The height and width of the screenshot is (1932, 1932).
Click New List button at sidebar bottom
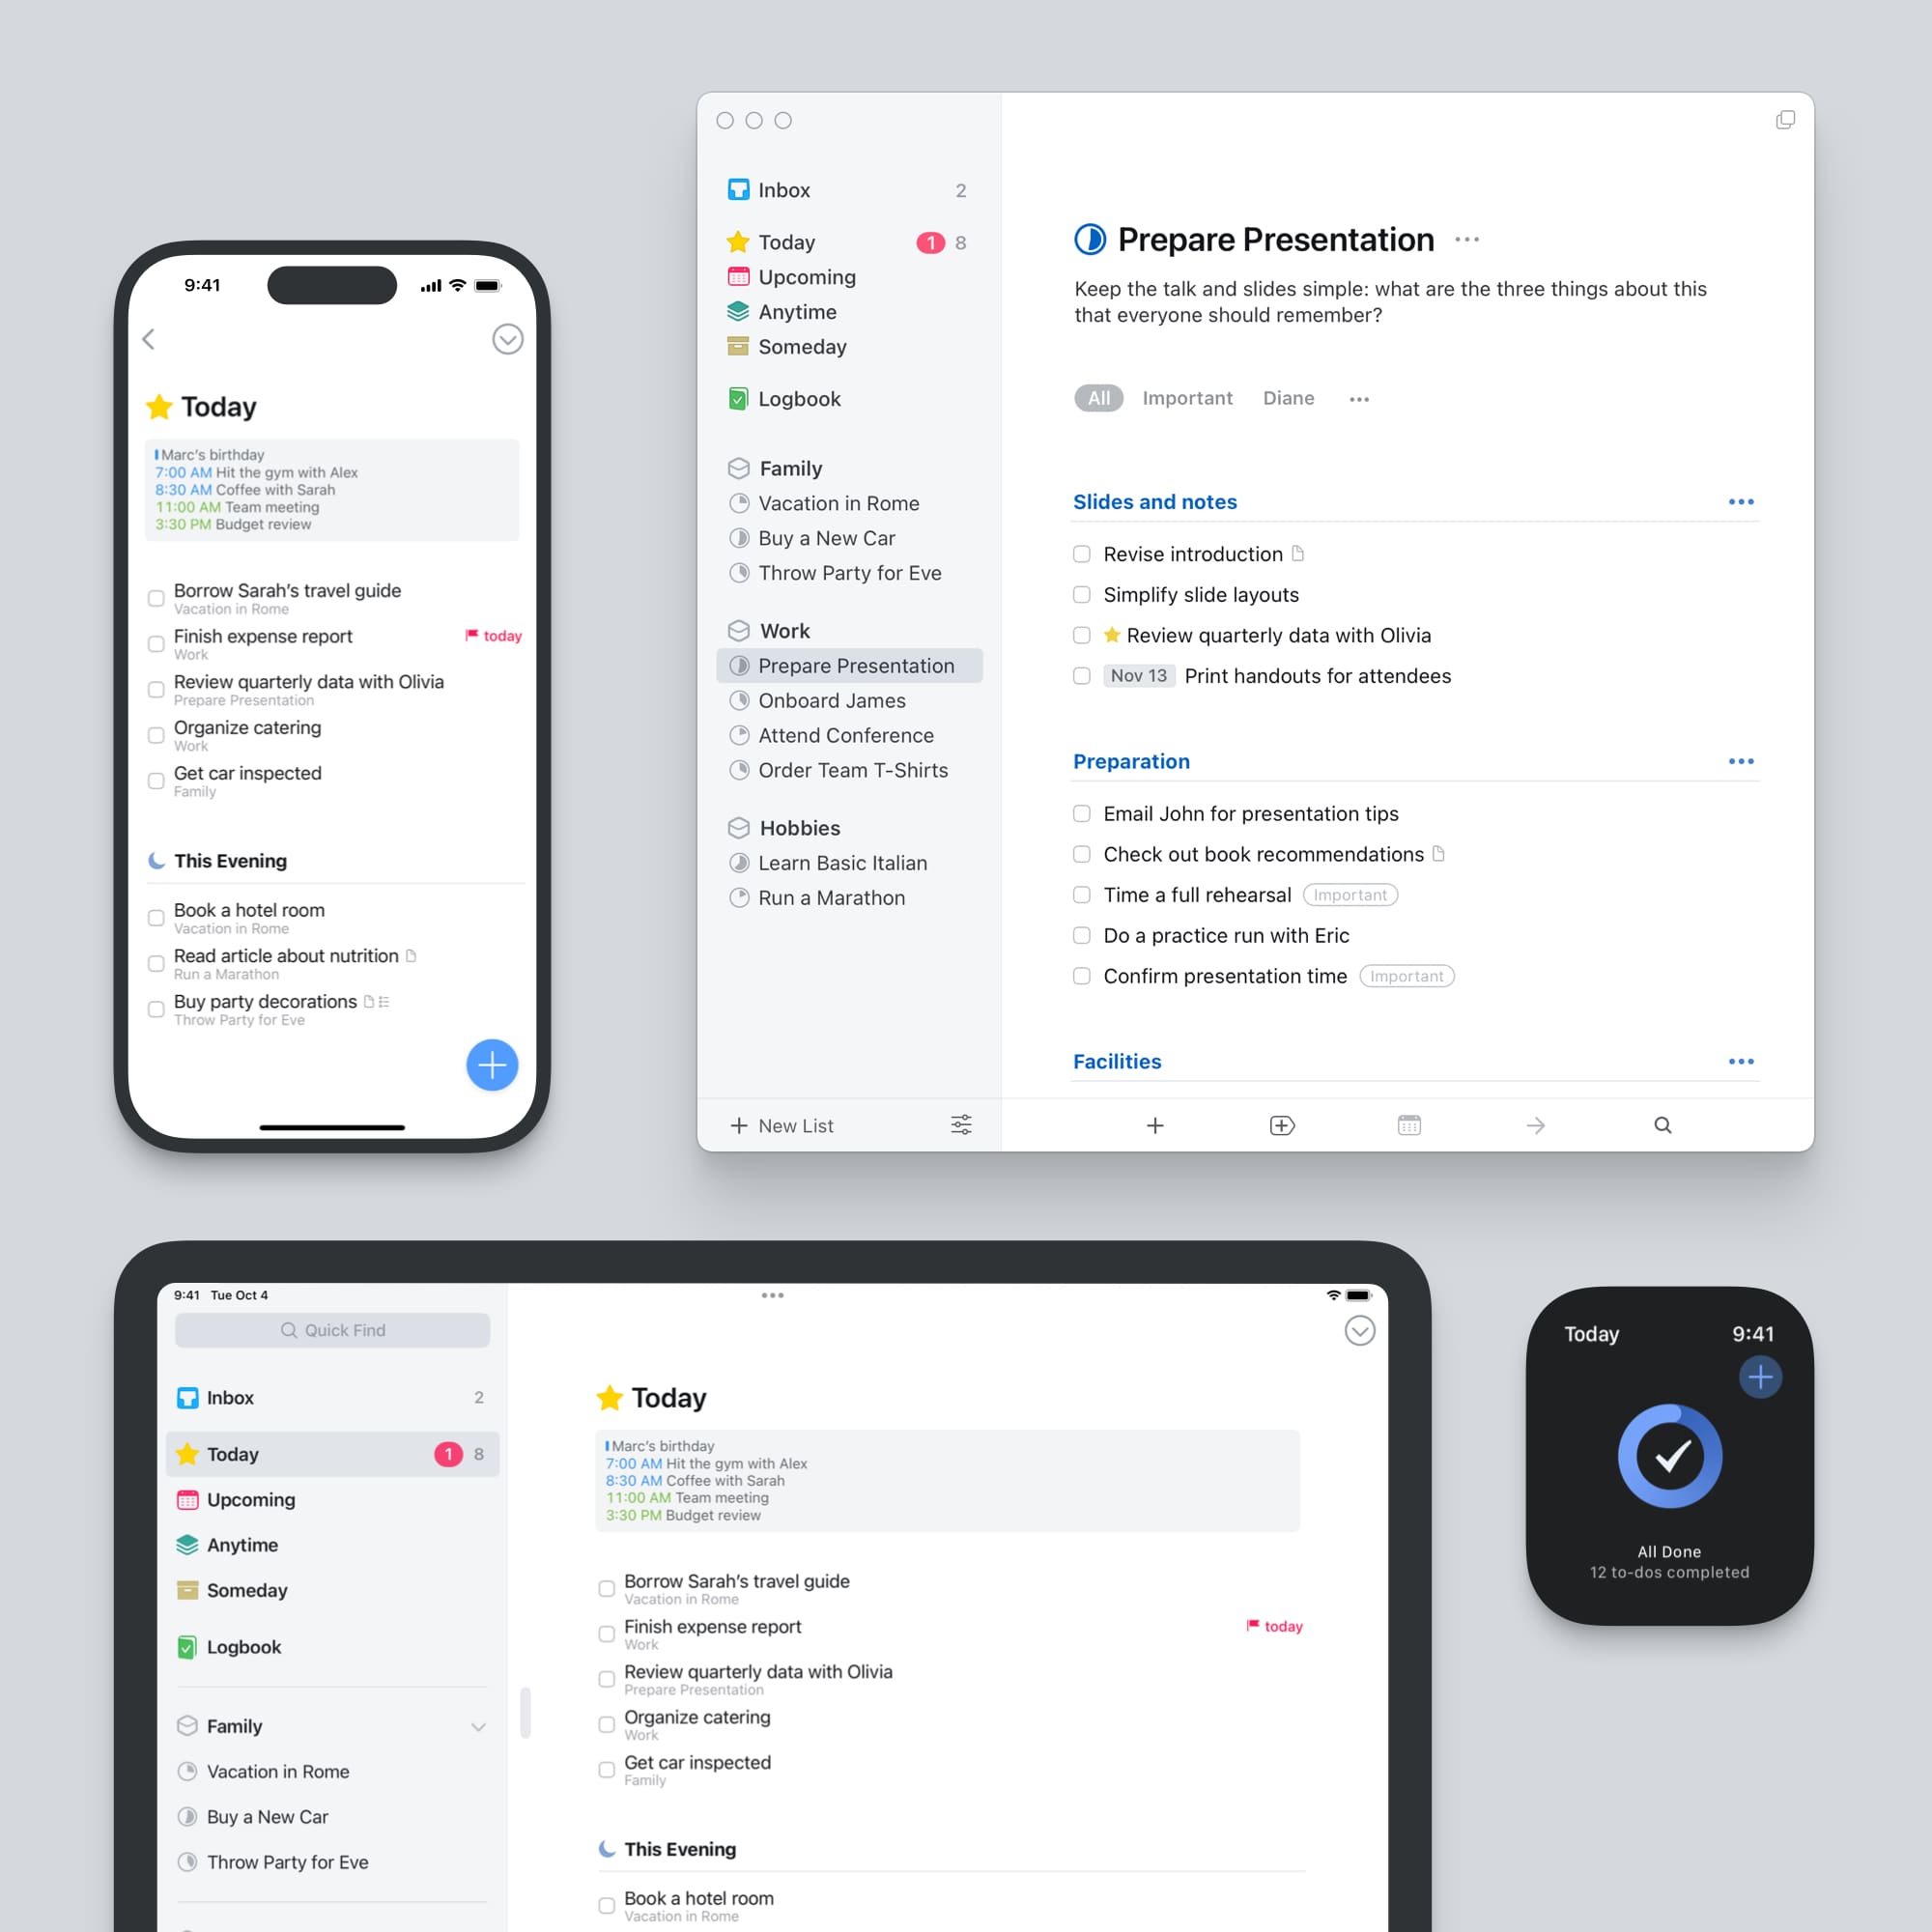click(x=783, y=1123)
